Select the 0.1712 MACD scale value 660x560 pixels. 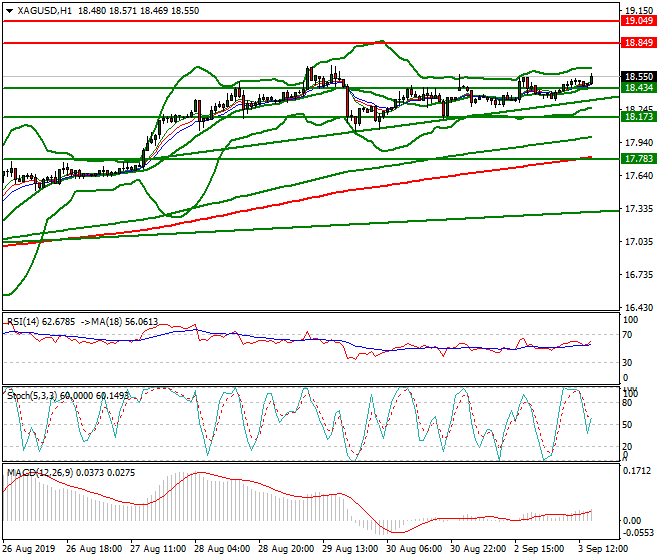636,471
